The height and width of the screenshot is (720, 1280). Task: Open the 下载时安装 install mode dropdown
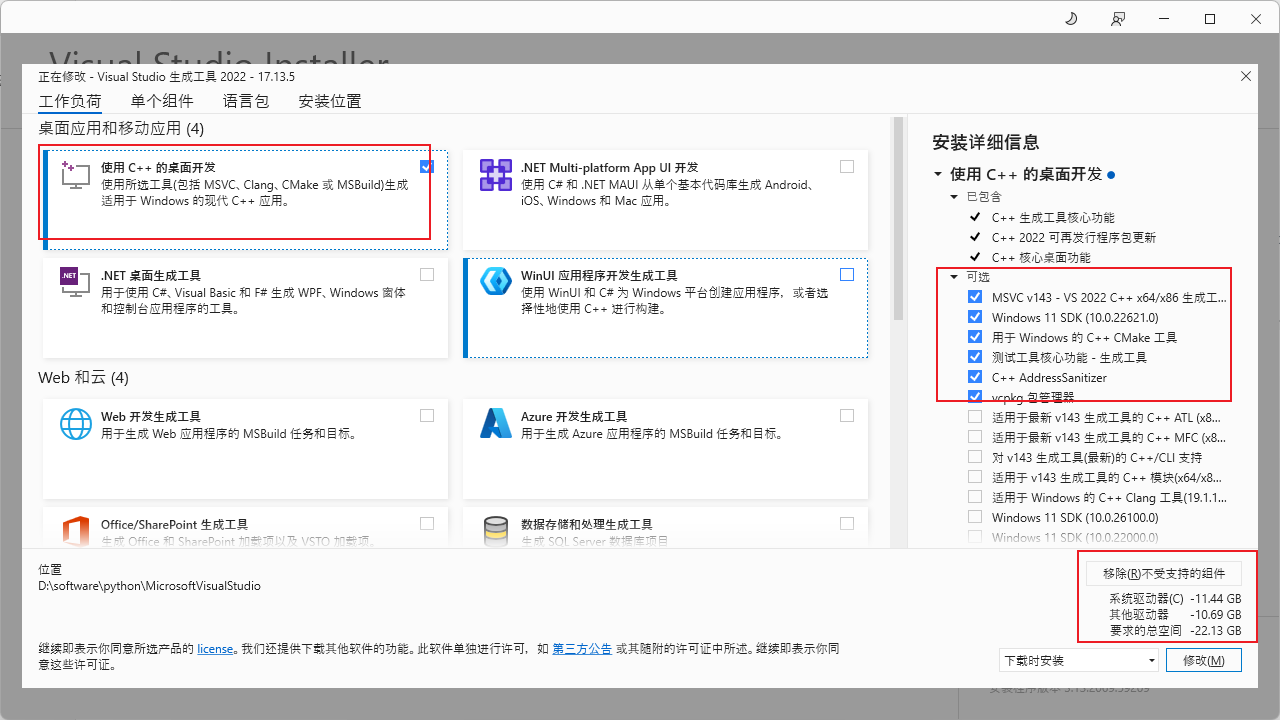[x=1078, y=660]
